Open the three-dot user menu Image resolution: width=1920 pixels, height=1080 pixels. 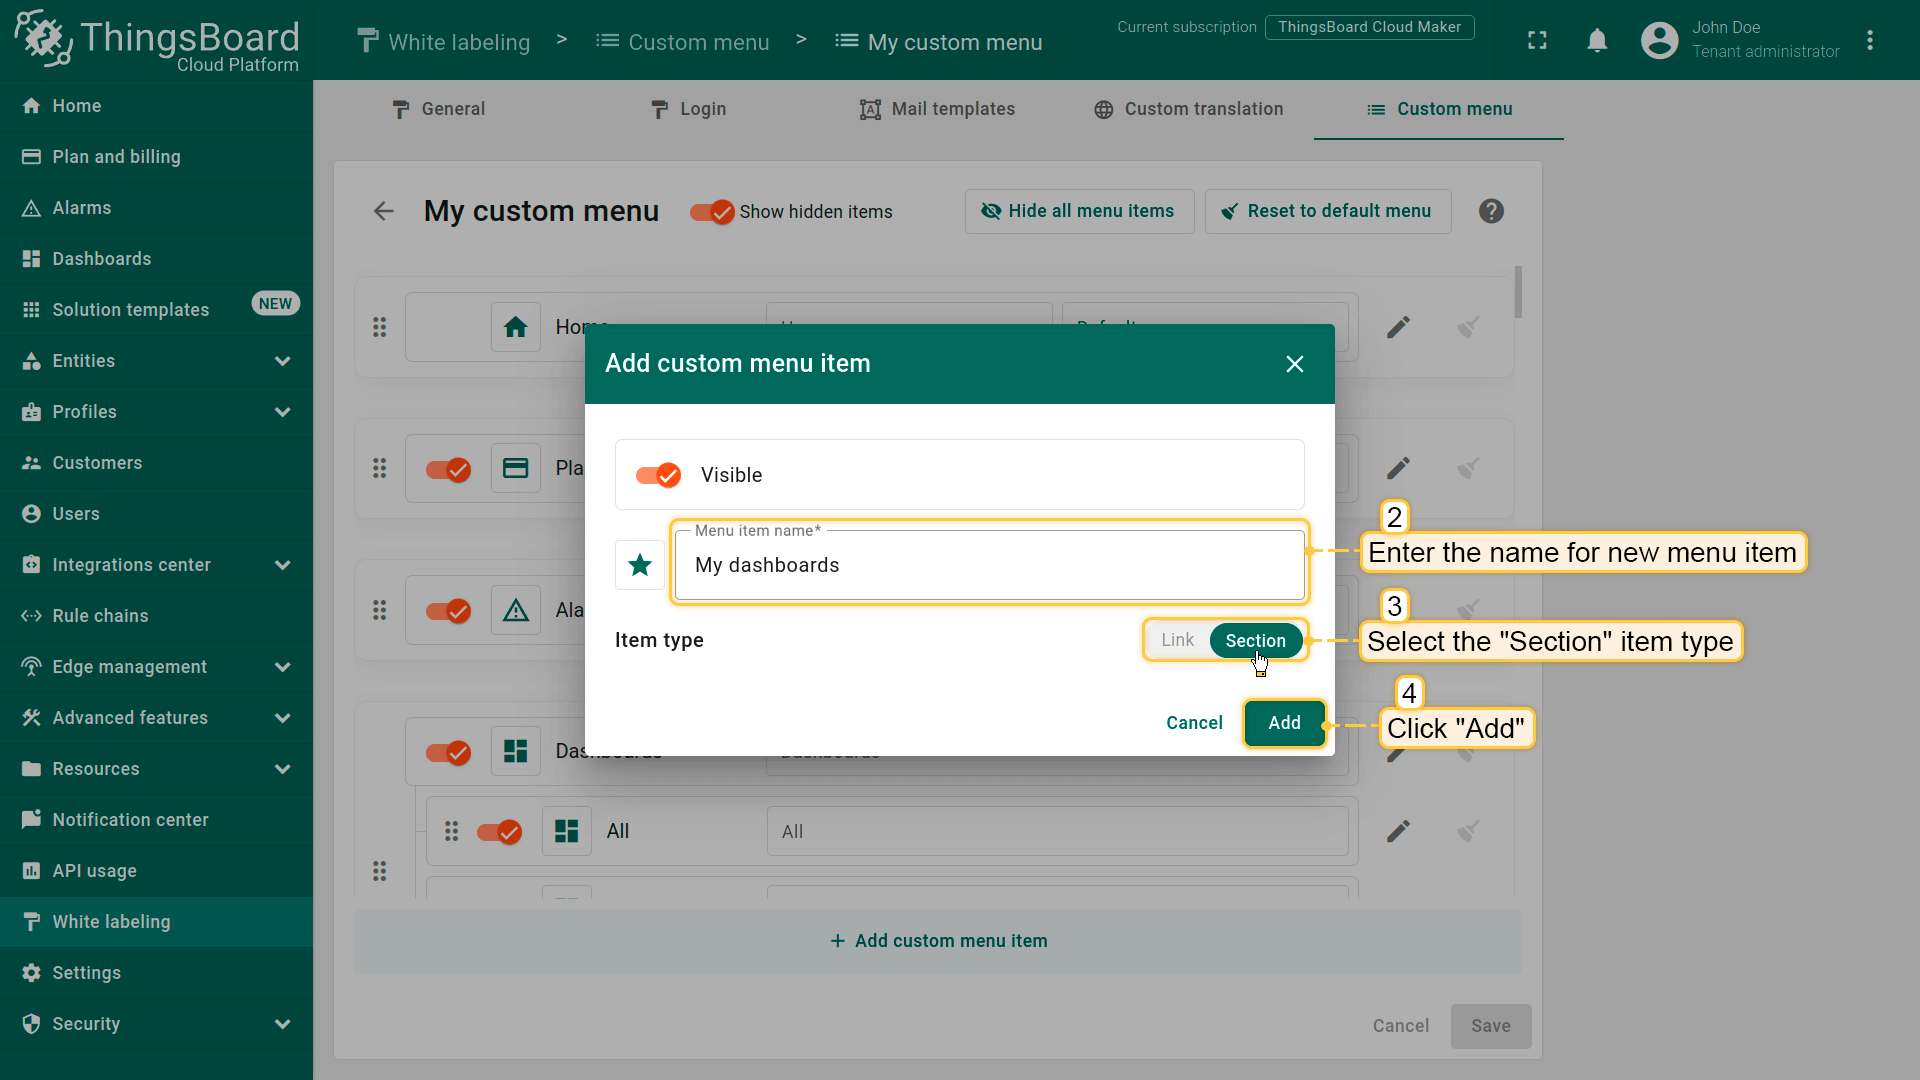coord(1870,41)
